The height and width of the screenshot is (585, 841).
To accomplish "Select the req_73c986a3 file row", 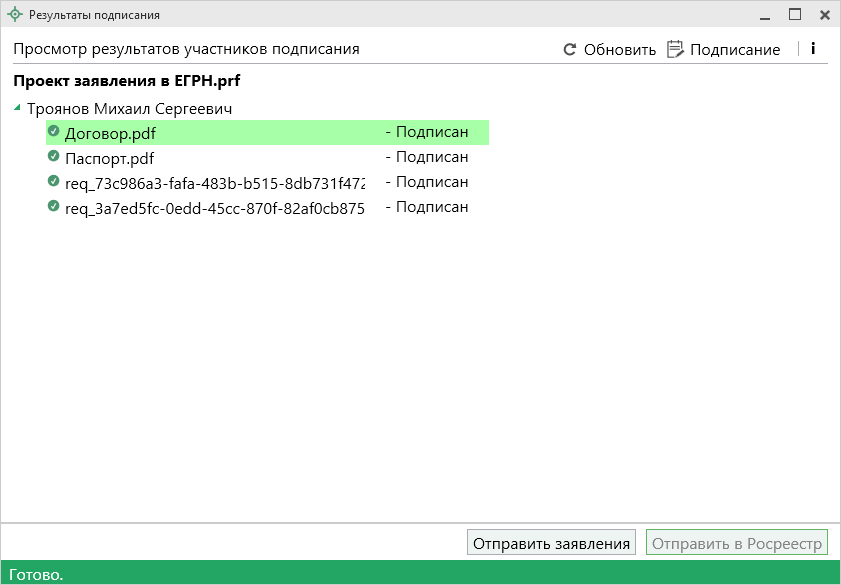I will pyautogui.click(x=214, y=183).
